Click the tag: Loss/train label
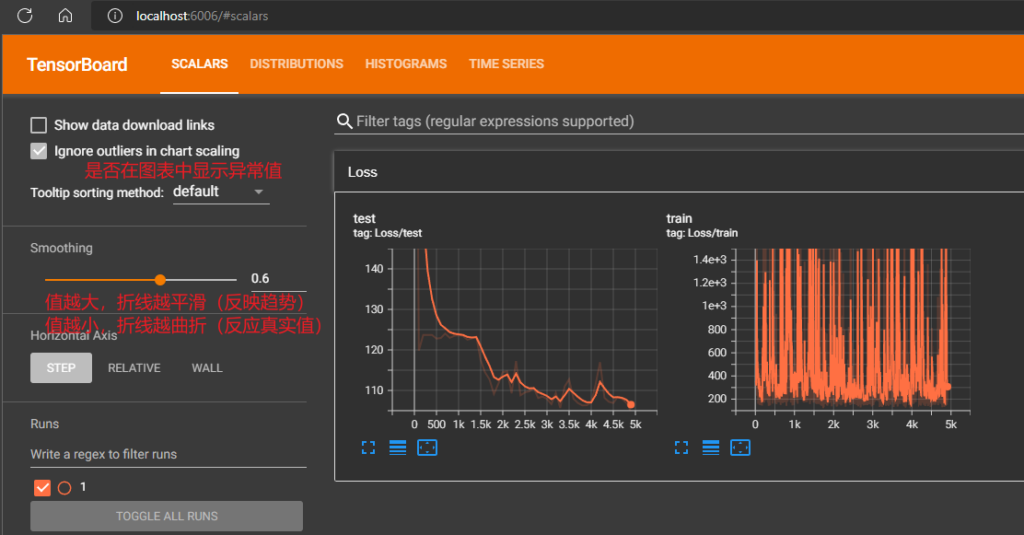Screen dimensions: 1024x535 coord(702,233)
